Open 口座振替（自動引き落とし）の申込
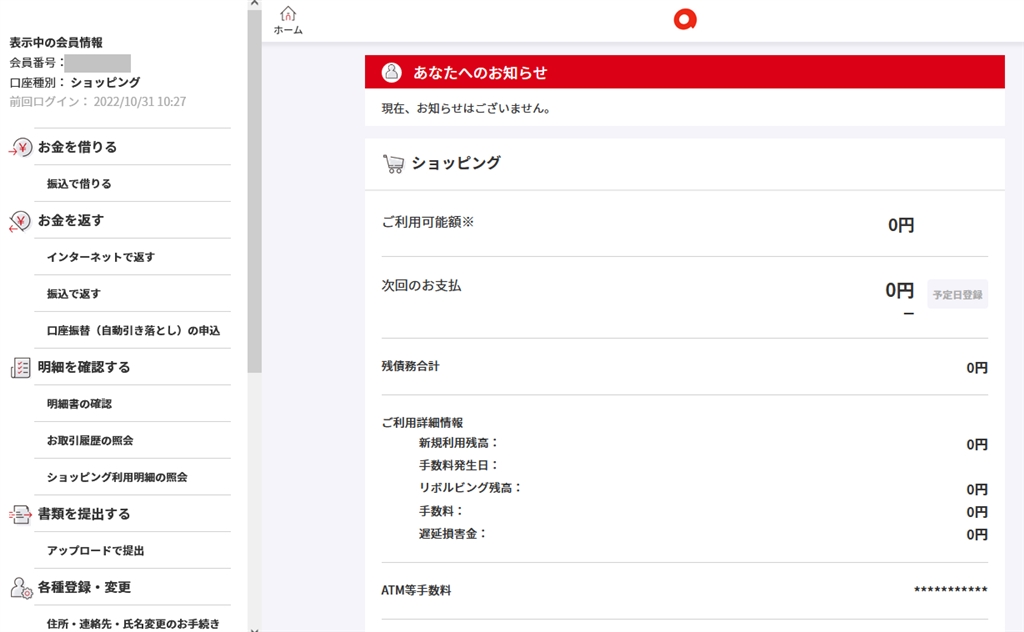The image size is (1024, 632). (x=133, y=330)
